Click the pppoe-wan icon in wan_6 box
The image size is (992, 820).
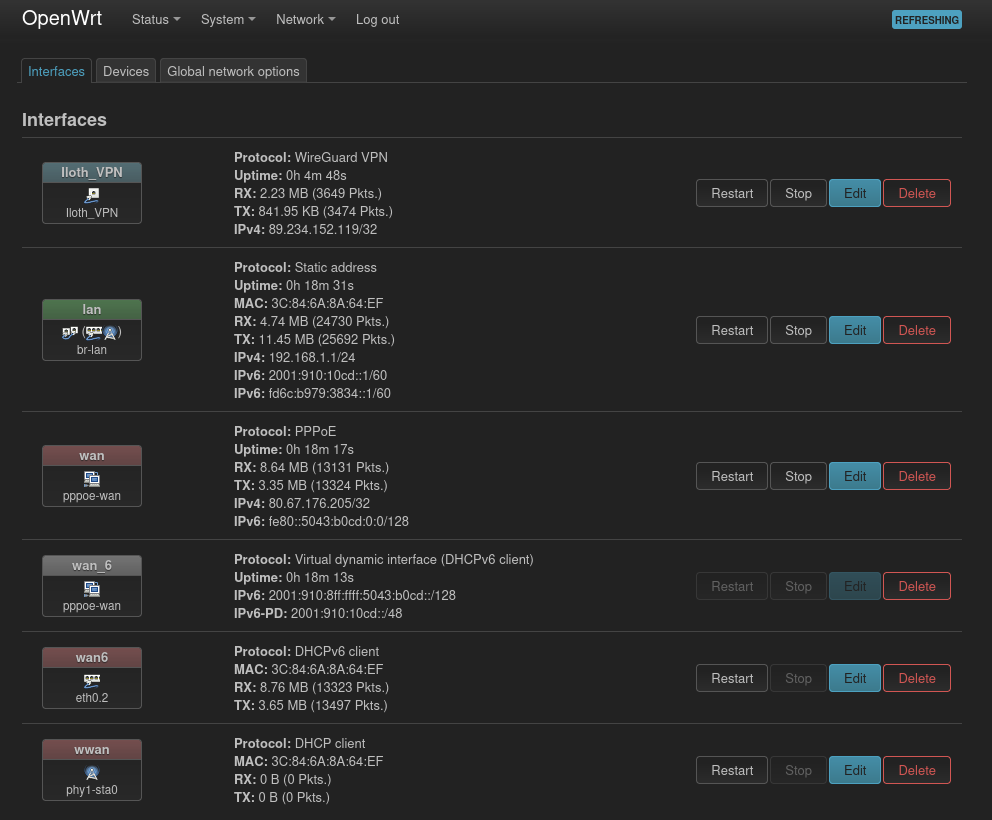pos(92,588)
